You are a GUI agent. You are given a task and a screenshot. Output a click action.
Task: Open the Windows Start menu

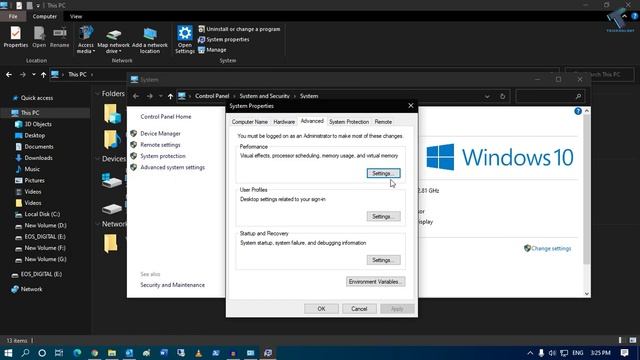[8, 353]
